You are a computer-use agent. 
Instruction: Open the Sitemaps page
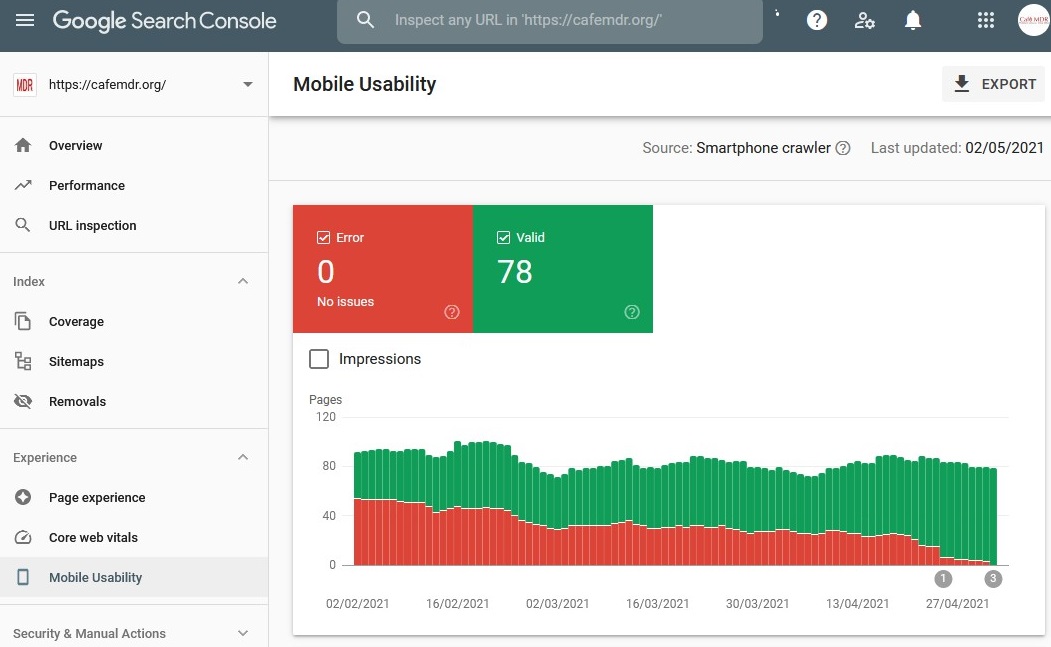[x=76, y=362]
